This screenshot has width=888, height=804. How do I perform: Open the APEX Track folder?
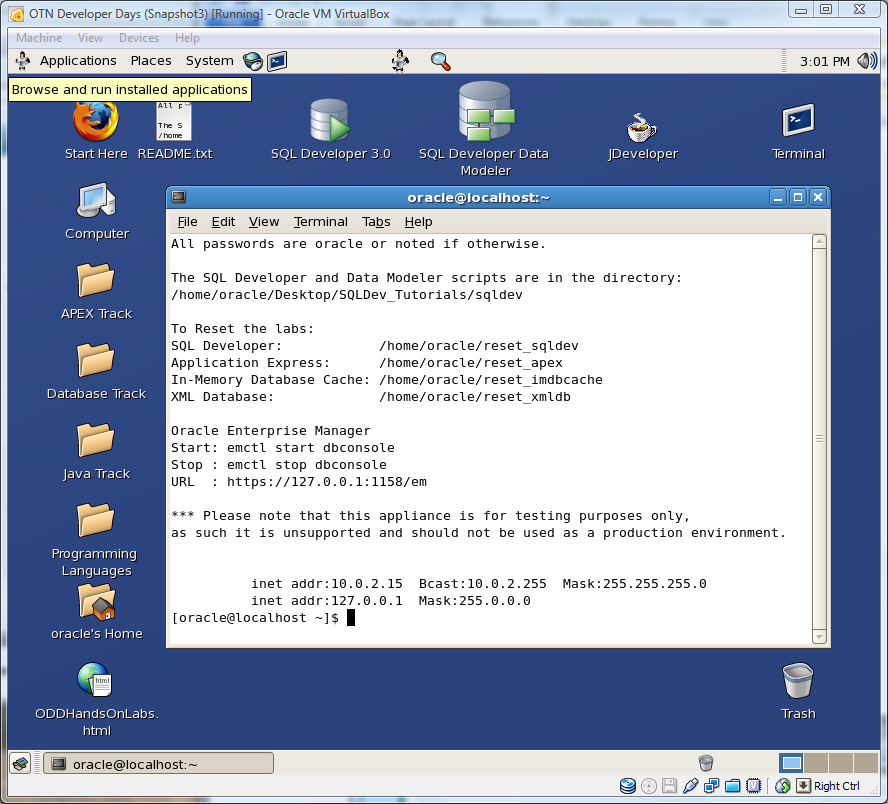point(96,280)
